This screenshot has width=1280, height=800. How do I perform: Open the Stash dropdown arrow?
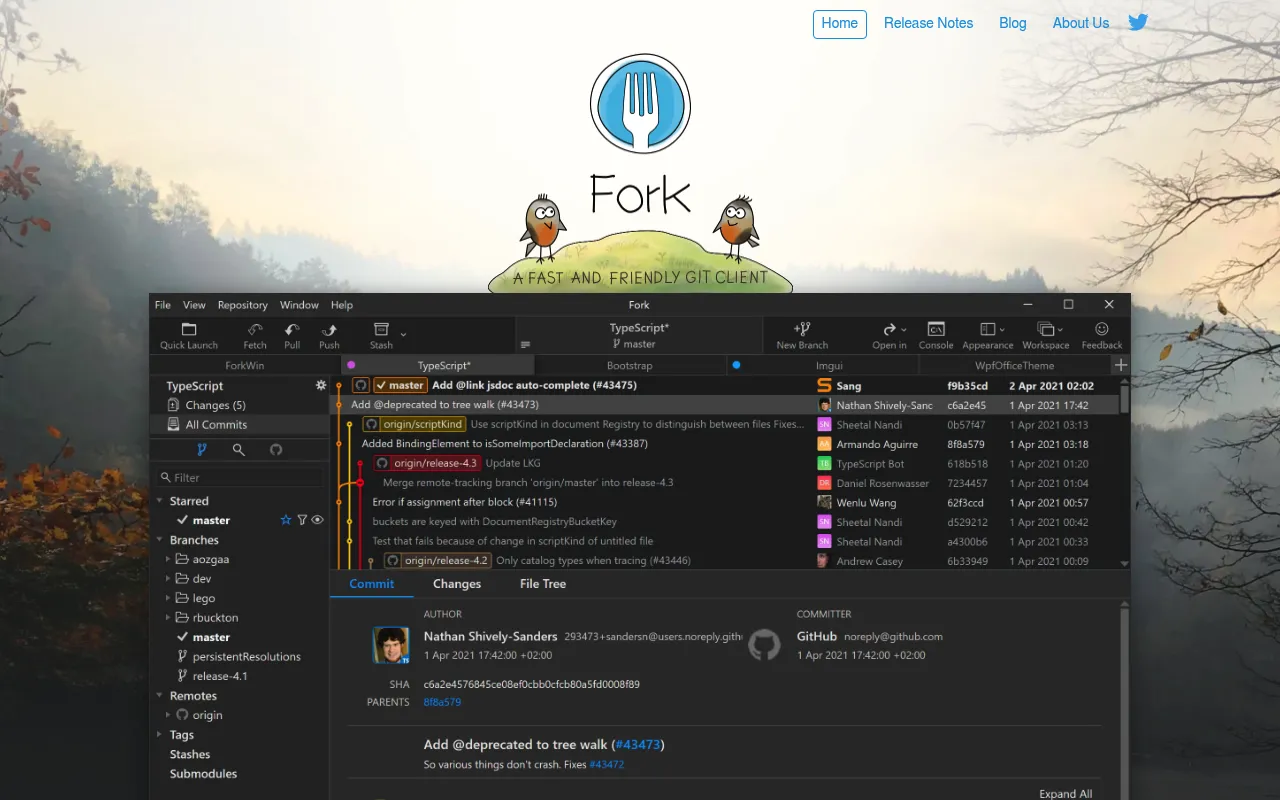(x=403, y=334)
